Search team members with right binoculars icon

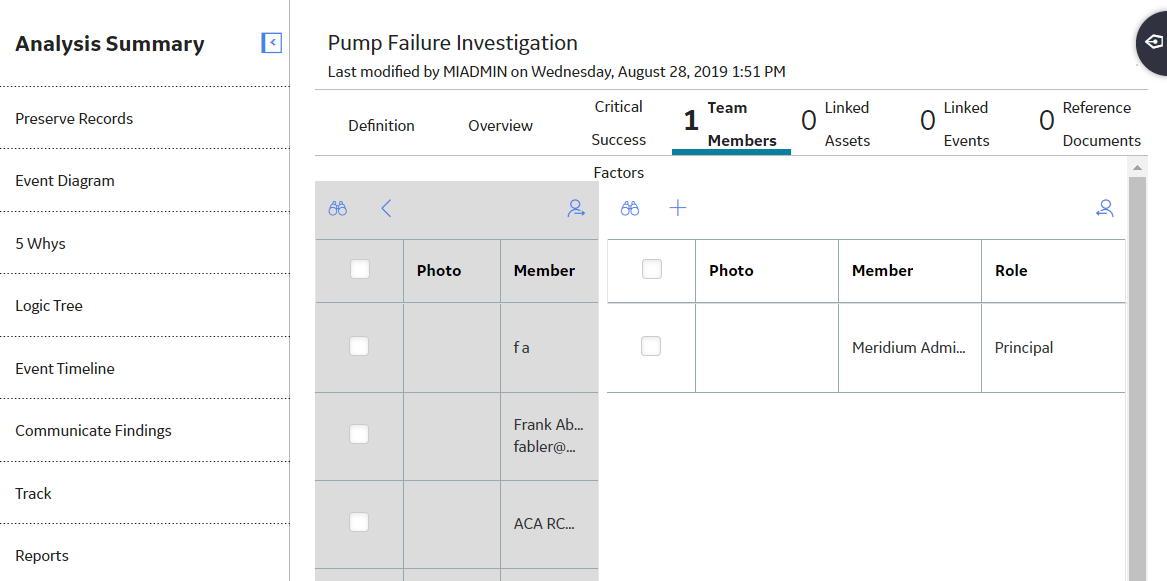(x=630, y=208)
